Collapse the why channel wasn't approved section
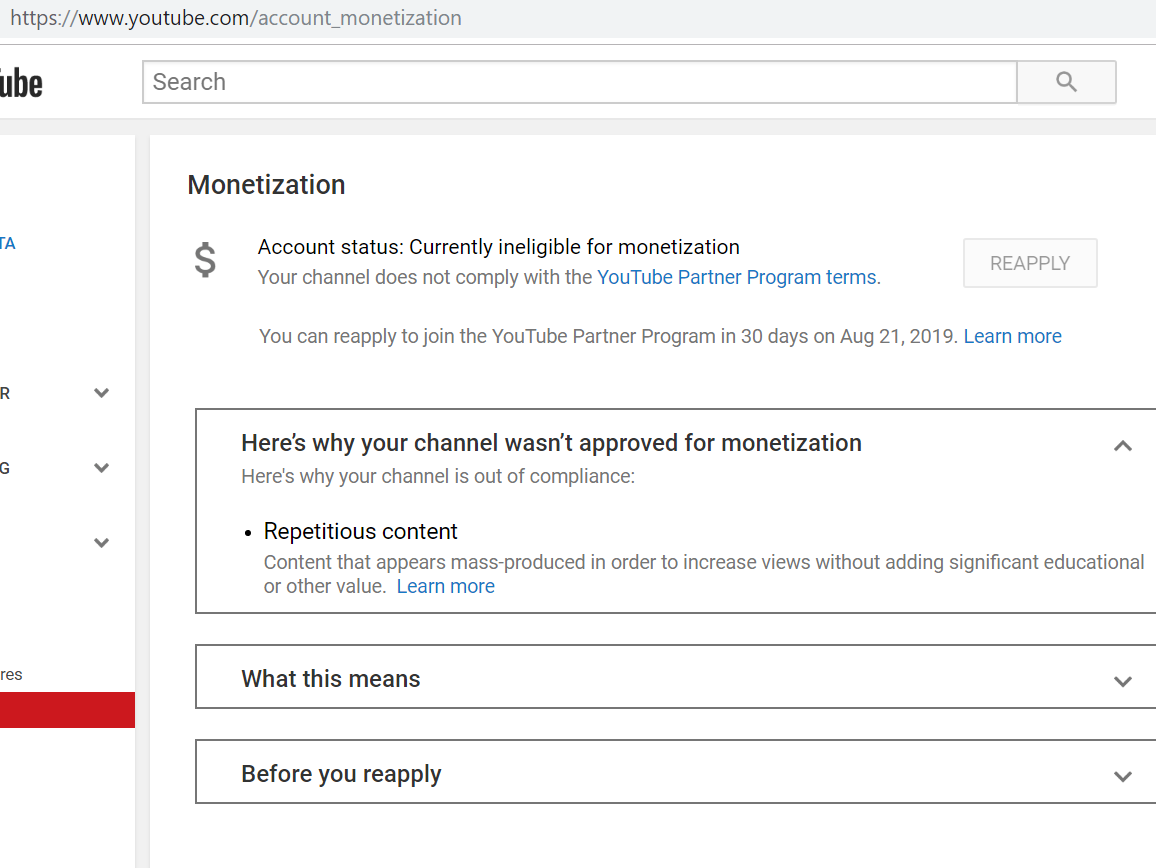Image resolution: width=1156 pixels, height=868 pixels. coord(1122,445)
